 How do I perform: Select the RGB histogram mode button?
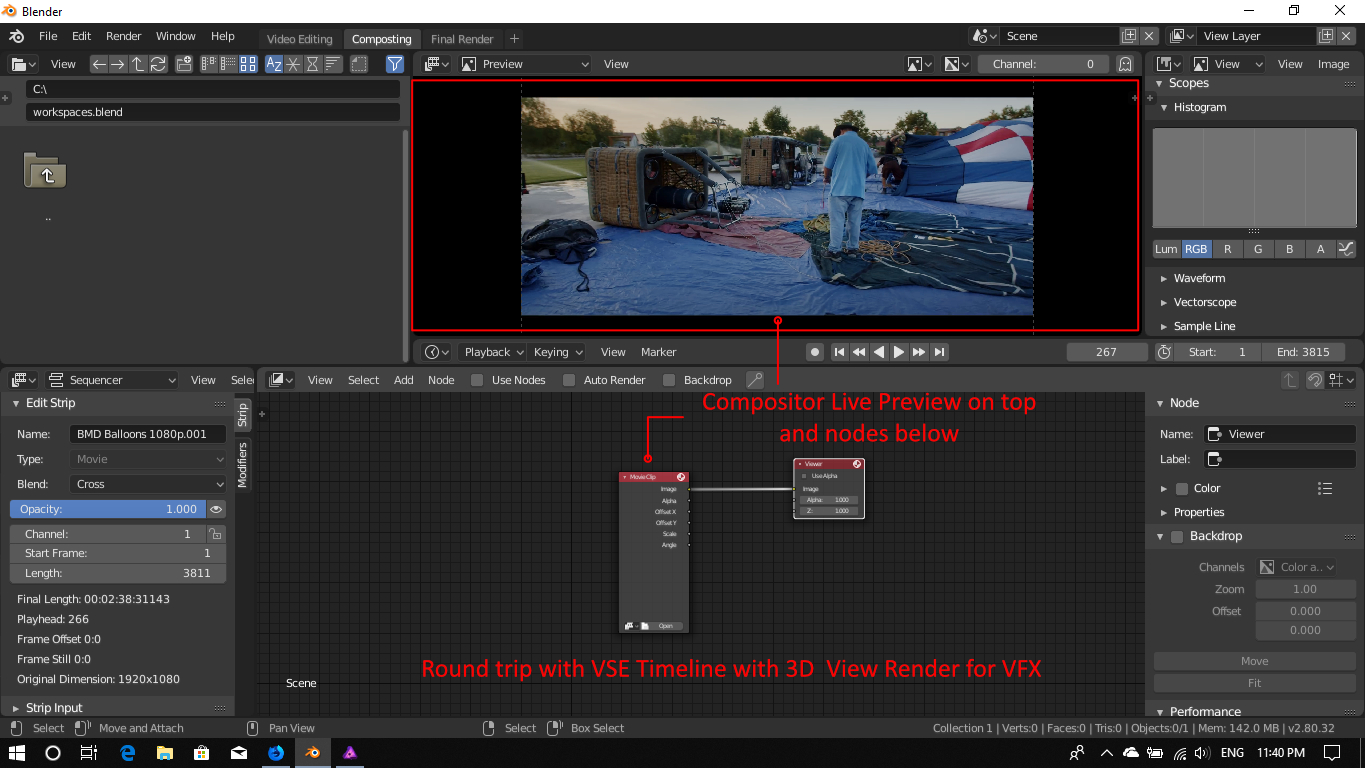(x=1196, y=249)
